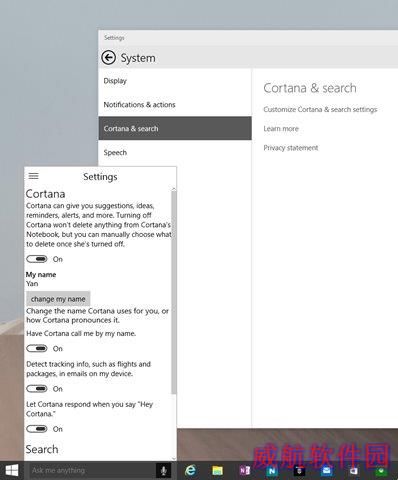Click the 'change my name' button
The width and height of the screenshot is (398, 480).
click(58, 299)
